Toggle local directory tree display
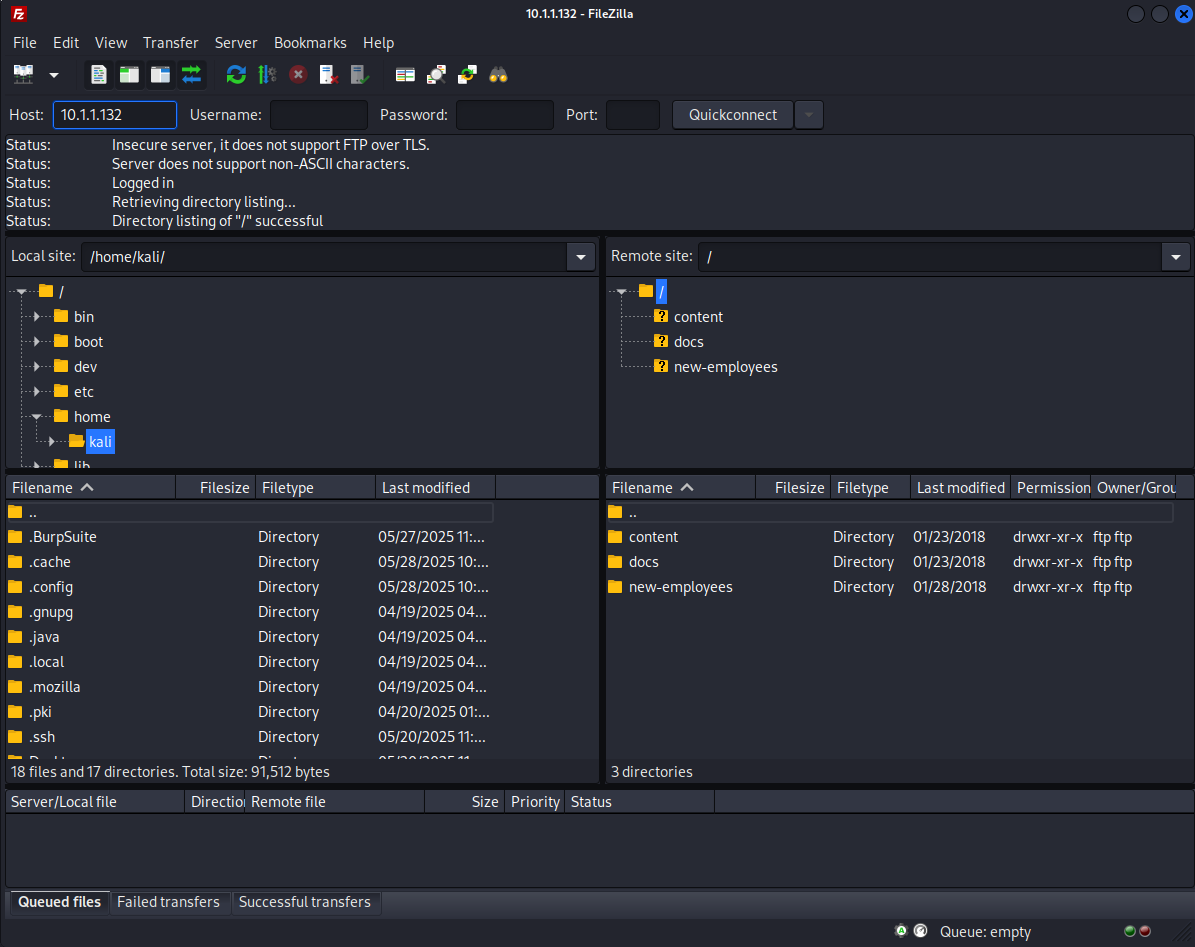 point(130,74)
